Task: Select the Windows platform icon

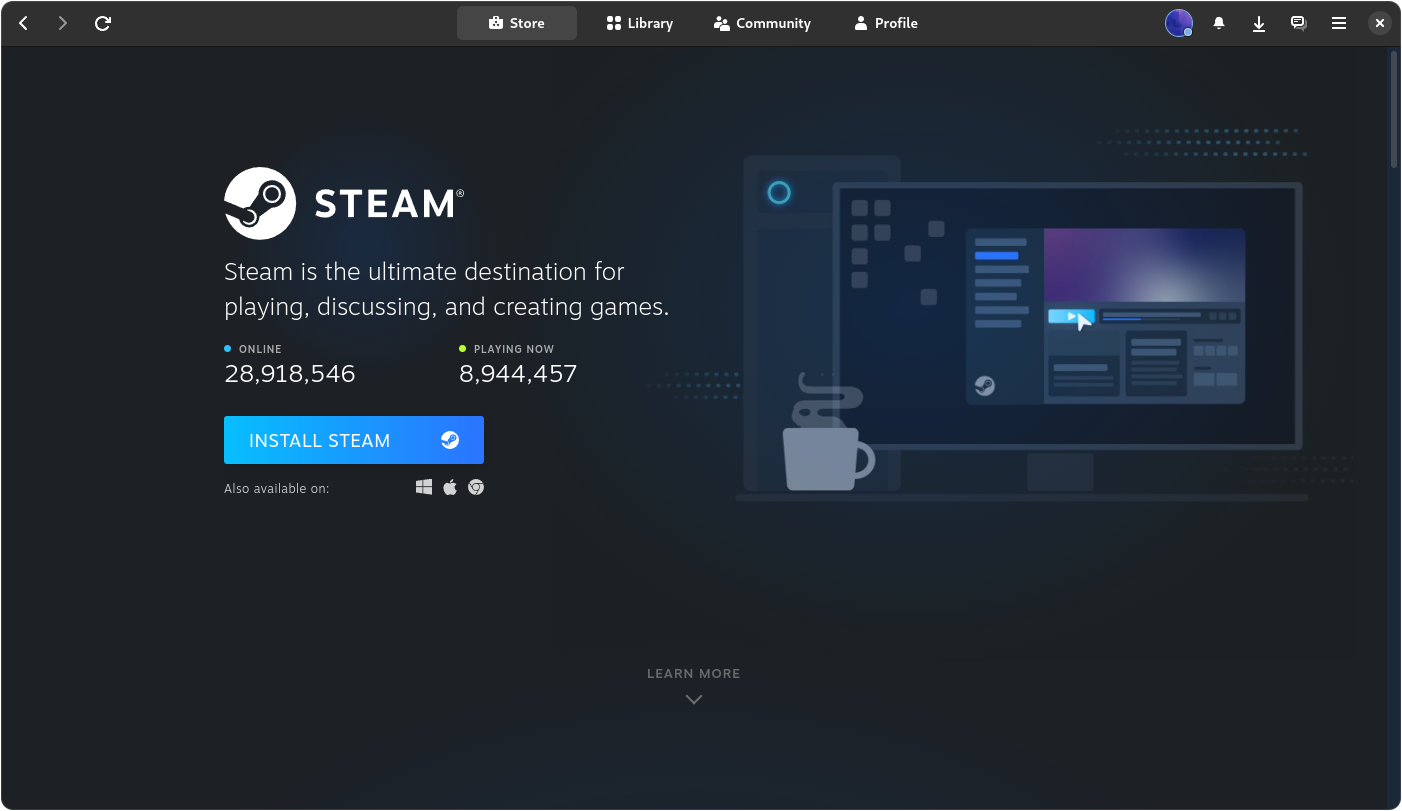Action: [x=424, y=487]
